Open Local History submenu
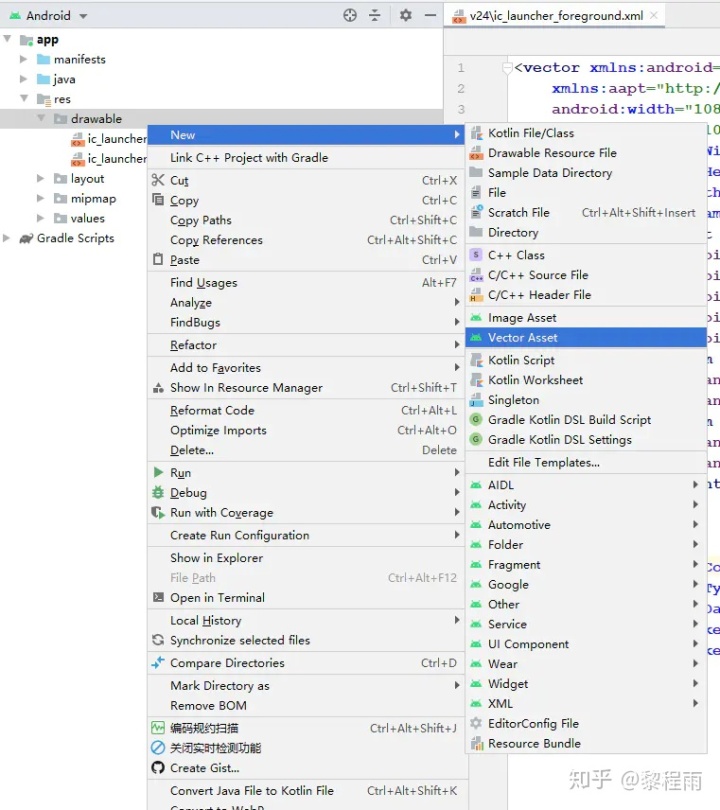The width and height of the screenshot is (720, 810). click(306, 620)
